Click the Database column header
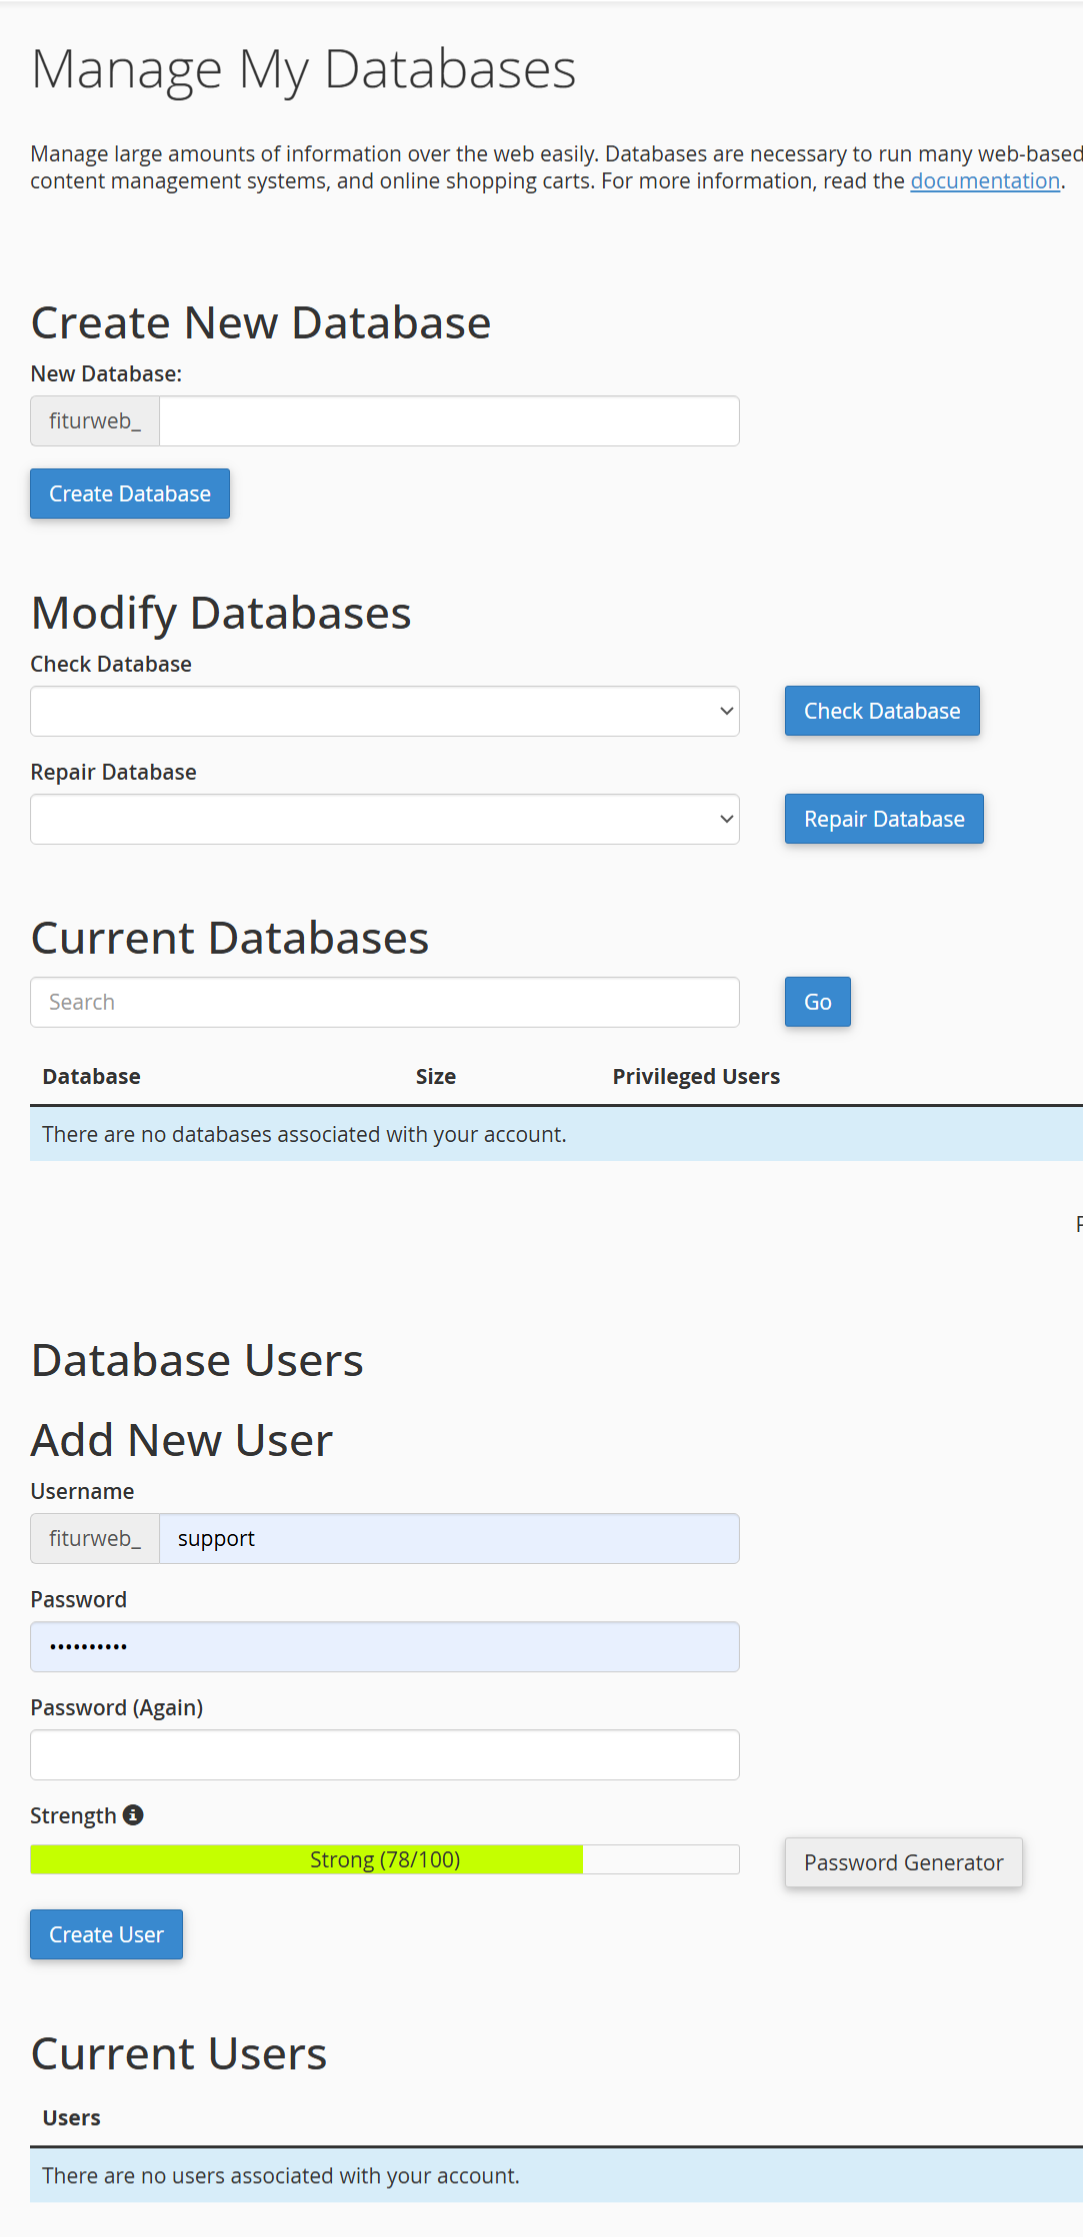 coord(91,1076)
